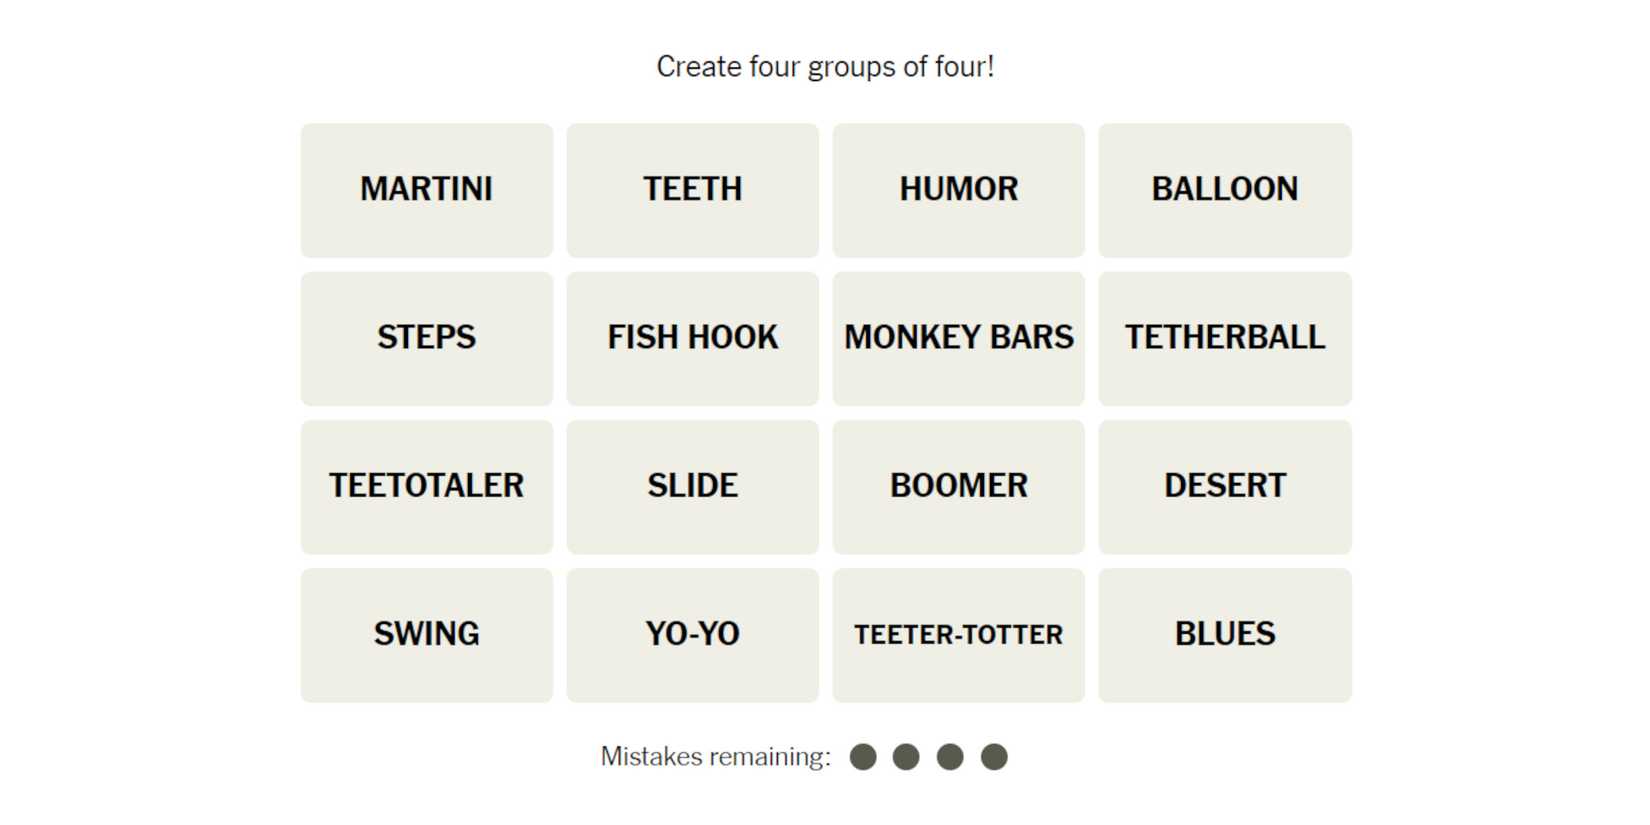
Task: Click the last mistakes remaining dot
Action: coord(994,757)
